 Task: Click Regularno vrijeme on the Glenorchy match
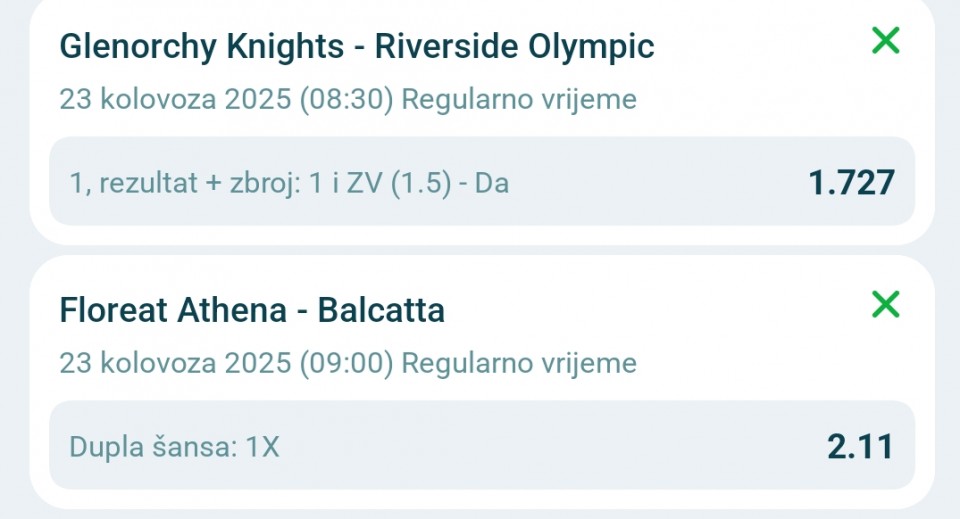click(519, 100)
